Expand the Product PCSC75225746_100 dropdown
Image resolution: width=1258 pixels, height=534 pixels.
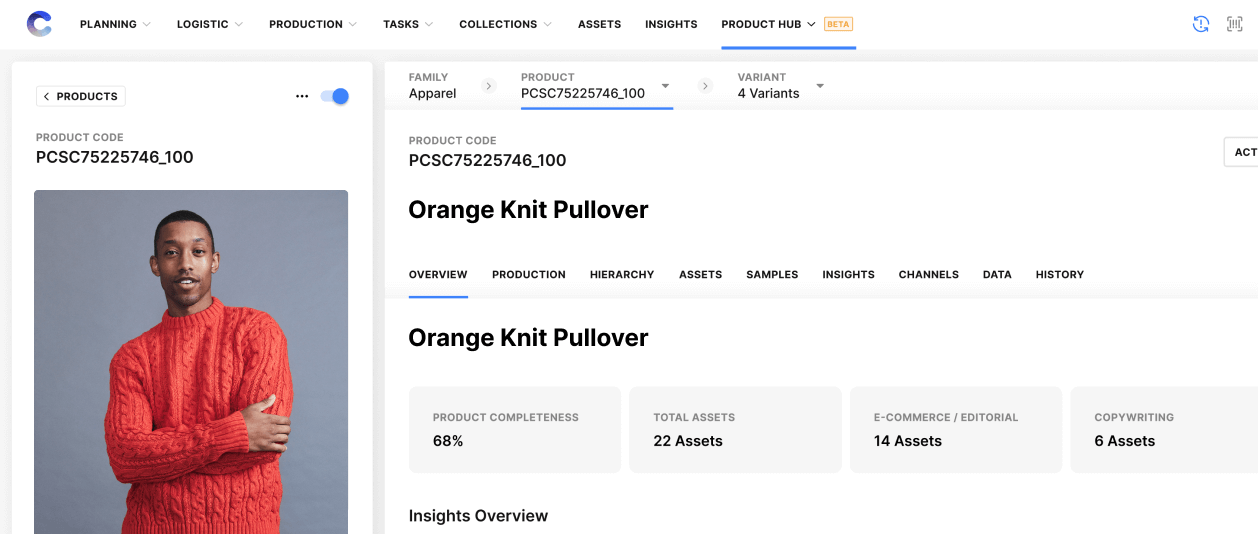pos(665,86)
